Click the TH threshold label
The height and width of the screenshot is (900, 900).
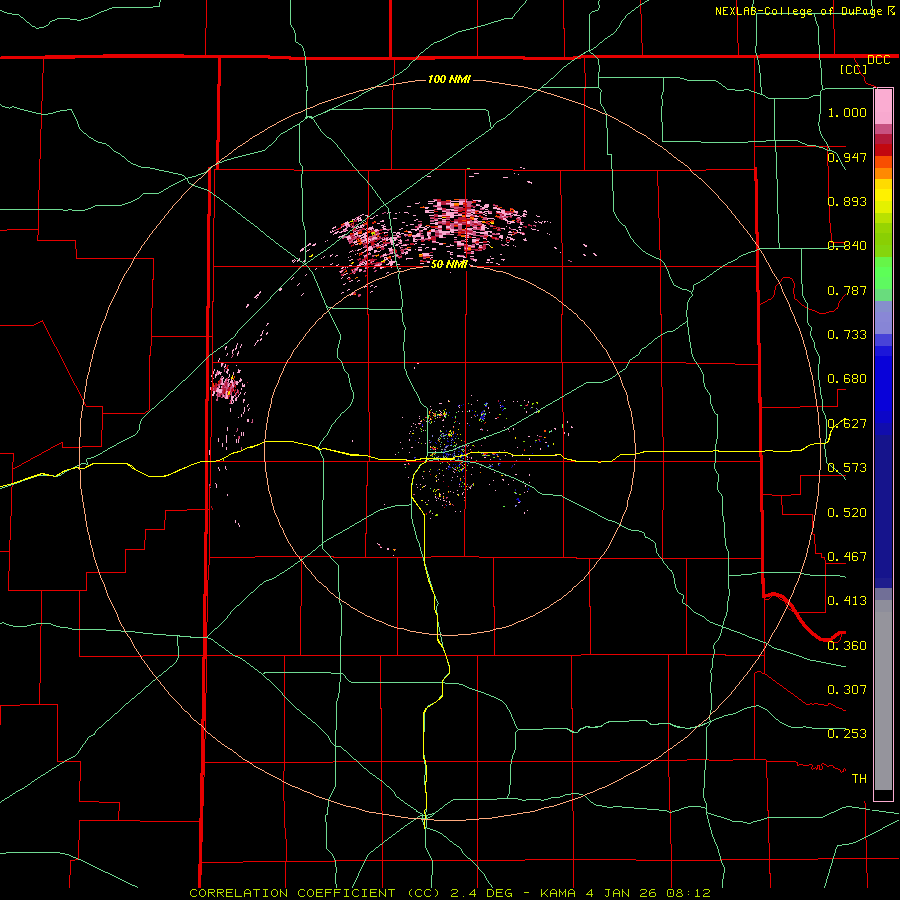pos(859,778)
